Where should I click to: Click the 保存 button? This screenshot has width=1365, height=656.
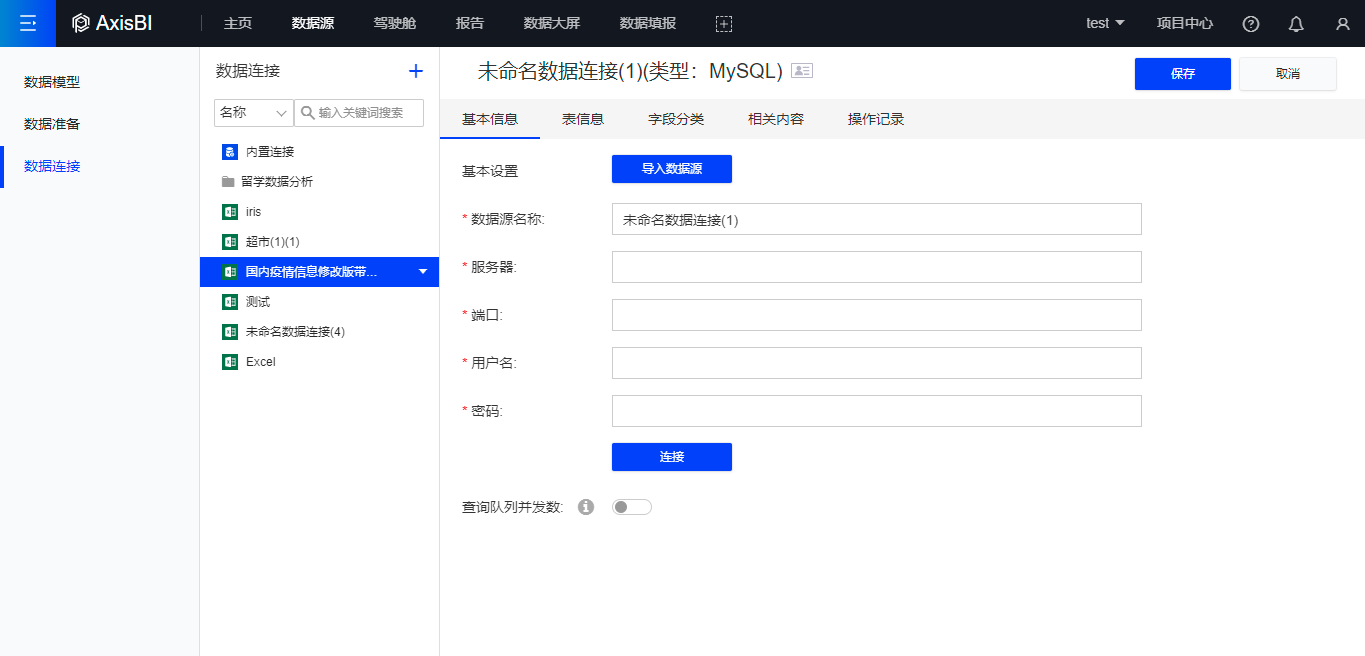point(1182,74)
